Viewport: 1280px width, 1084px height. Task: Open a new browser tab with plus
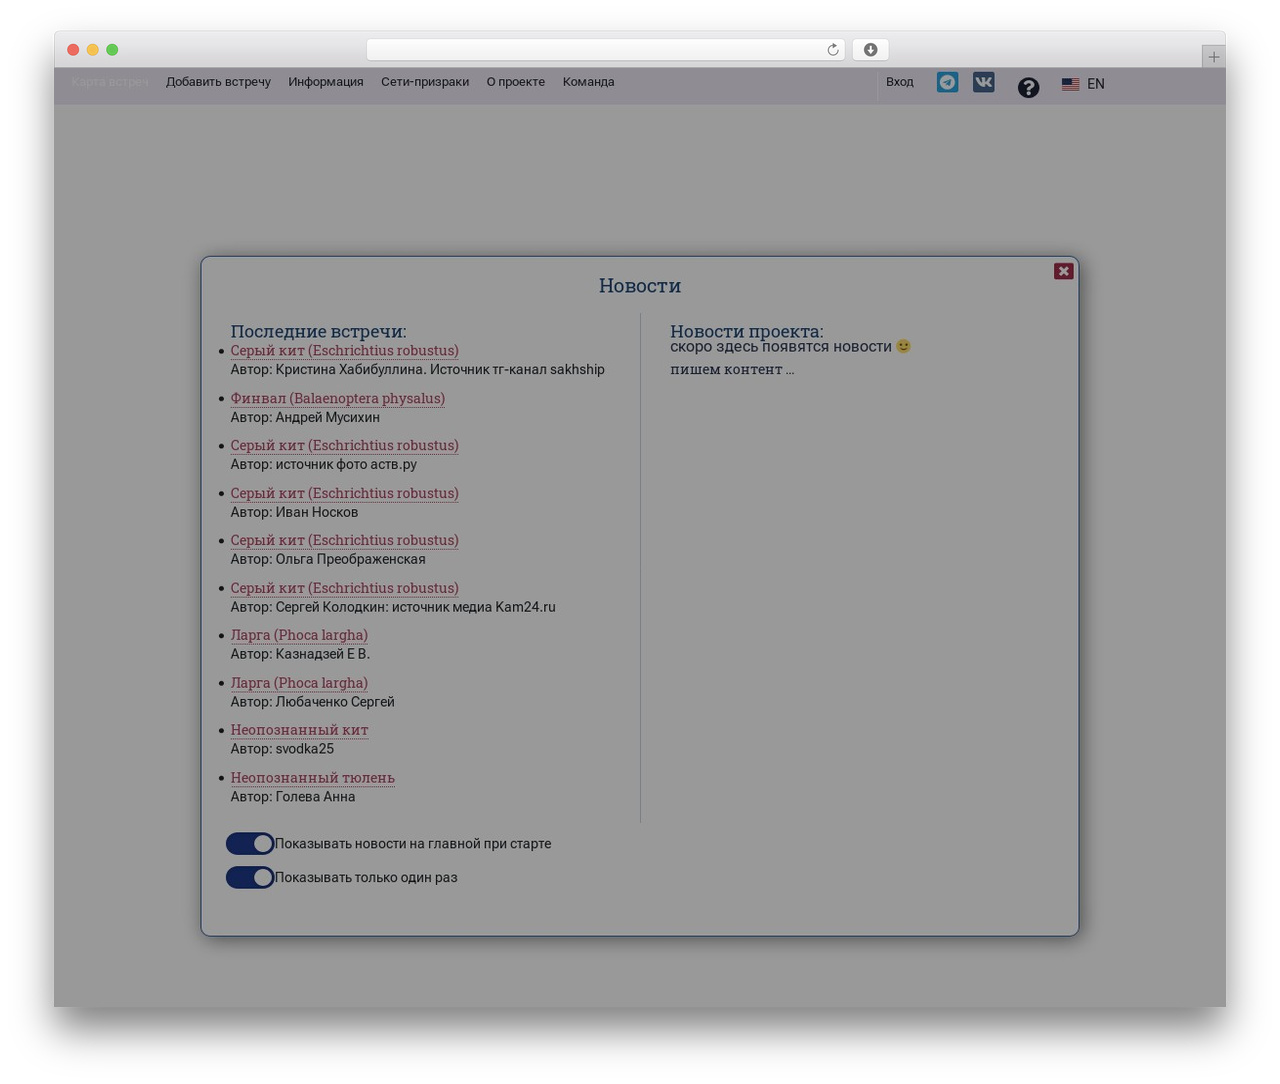pyautogui.click(x=1213, y=57)
